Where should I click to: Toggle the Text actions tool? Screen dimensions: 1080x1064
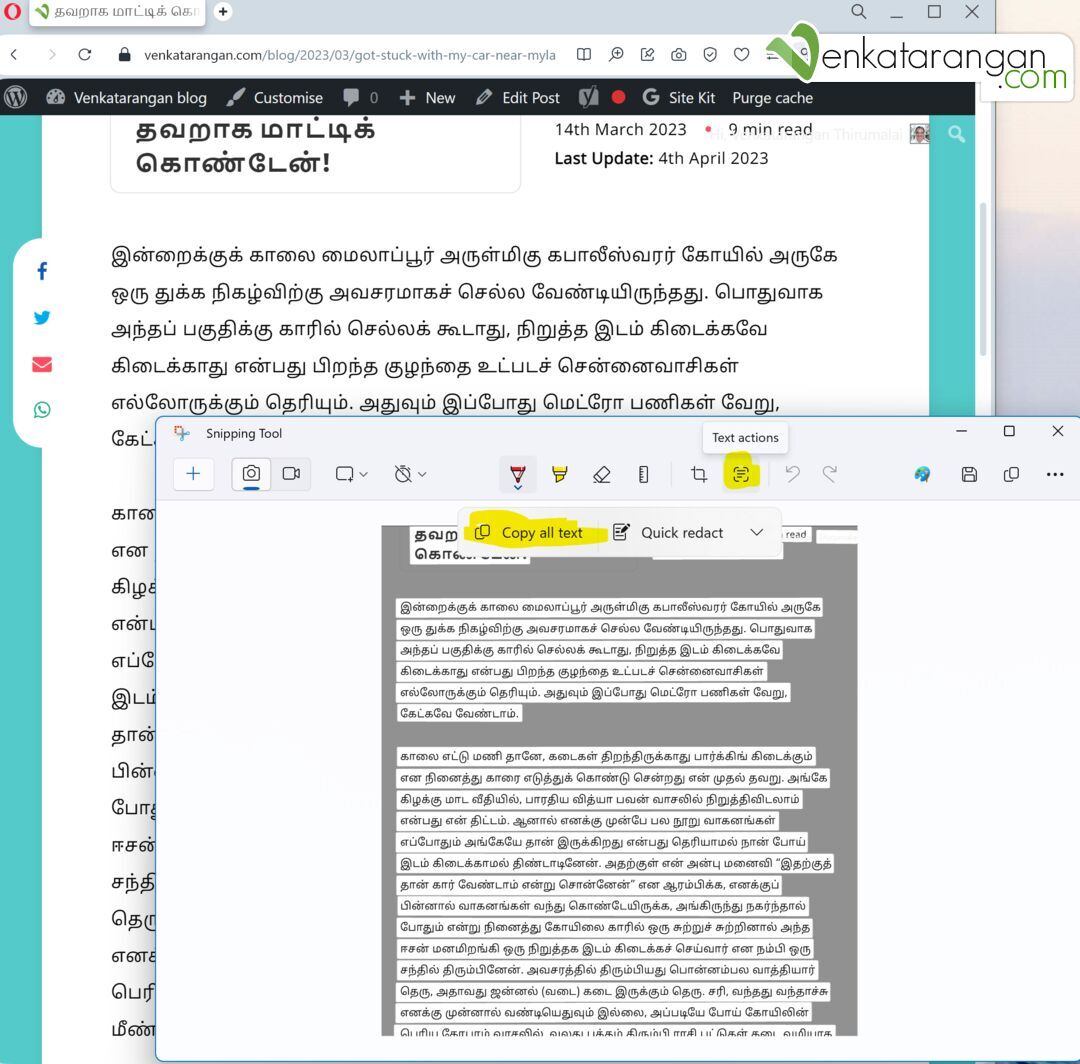click(x=740, y=474)
